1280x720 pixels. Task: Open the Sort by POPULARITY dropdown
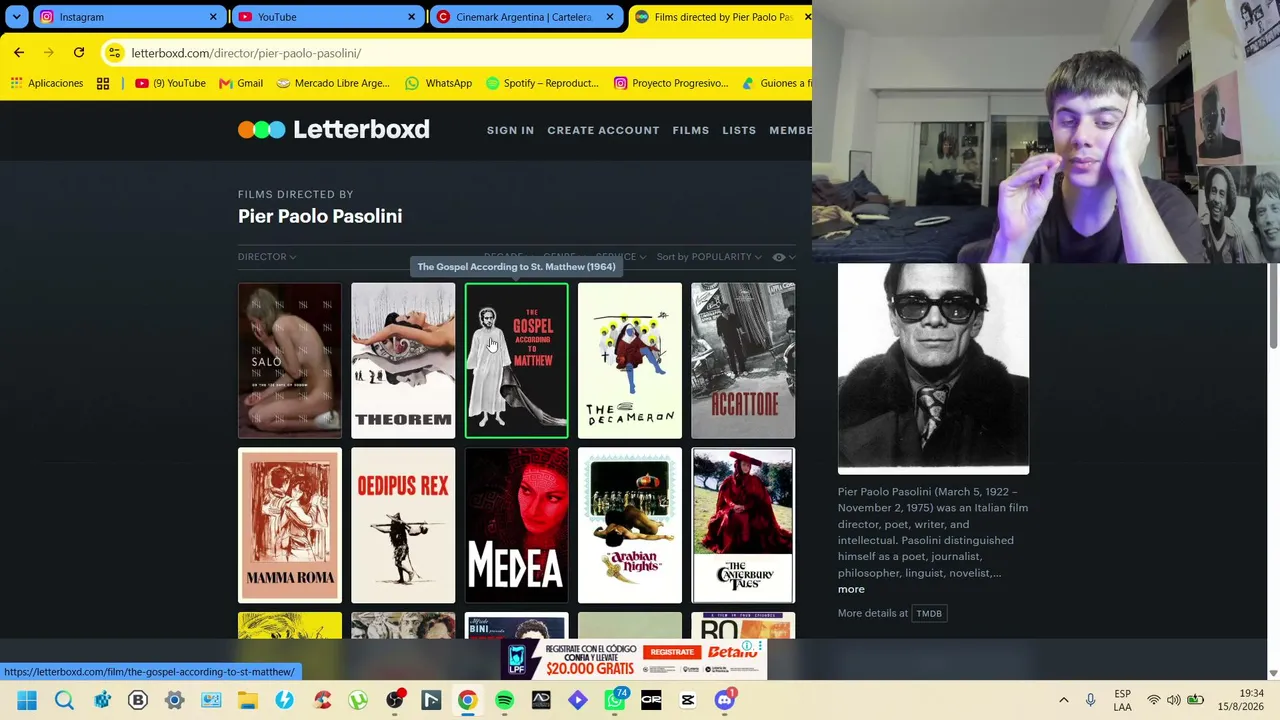point(709,257)
